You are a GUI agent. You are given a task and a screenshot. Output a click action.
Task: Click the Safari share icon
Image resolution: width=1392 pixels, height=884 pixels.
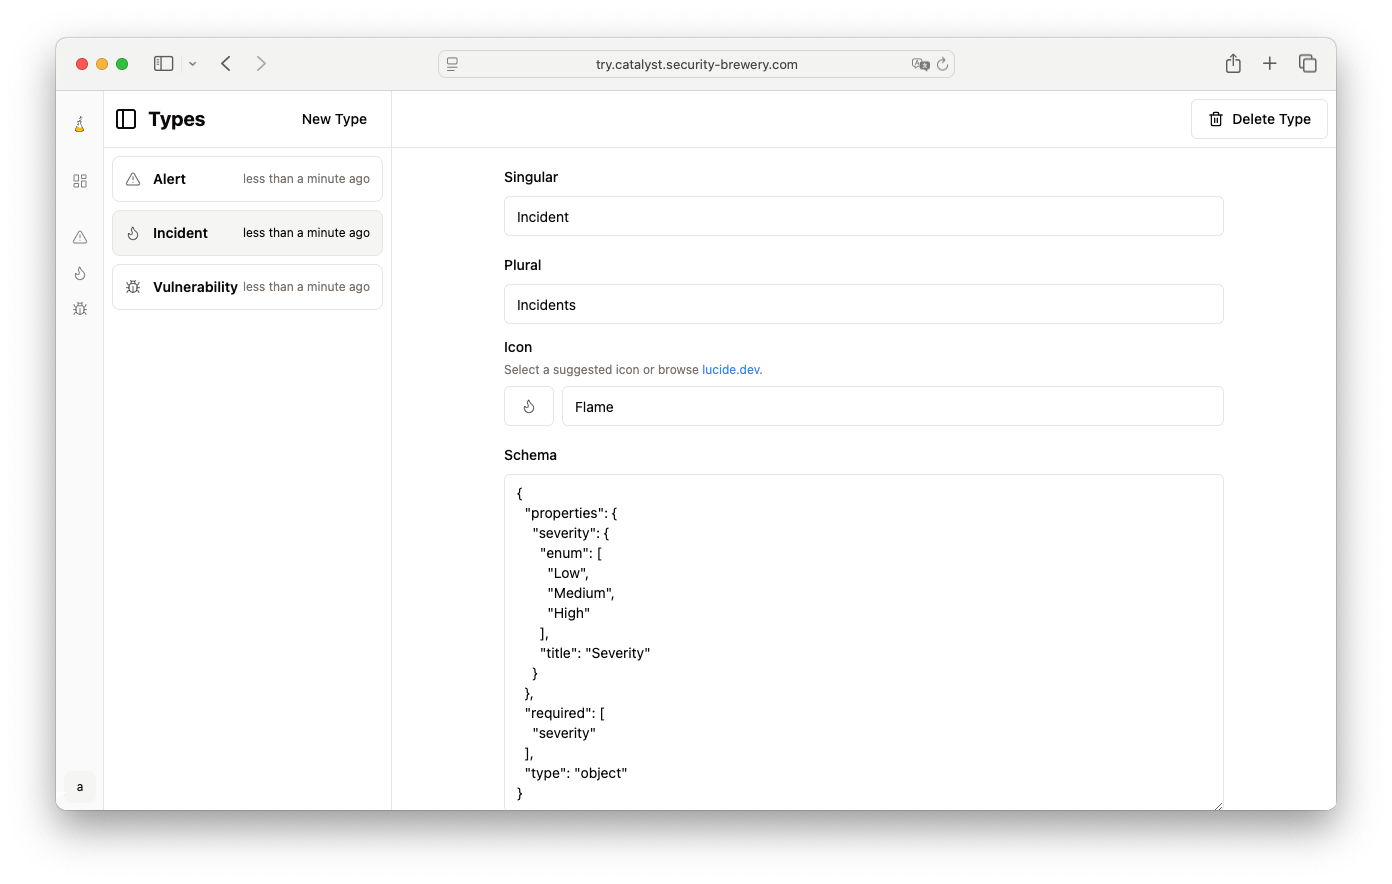(1233, 64)
